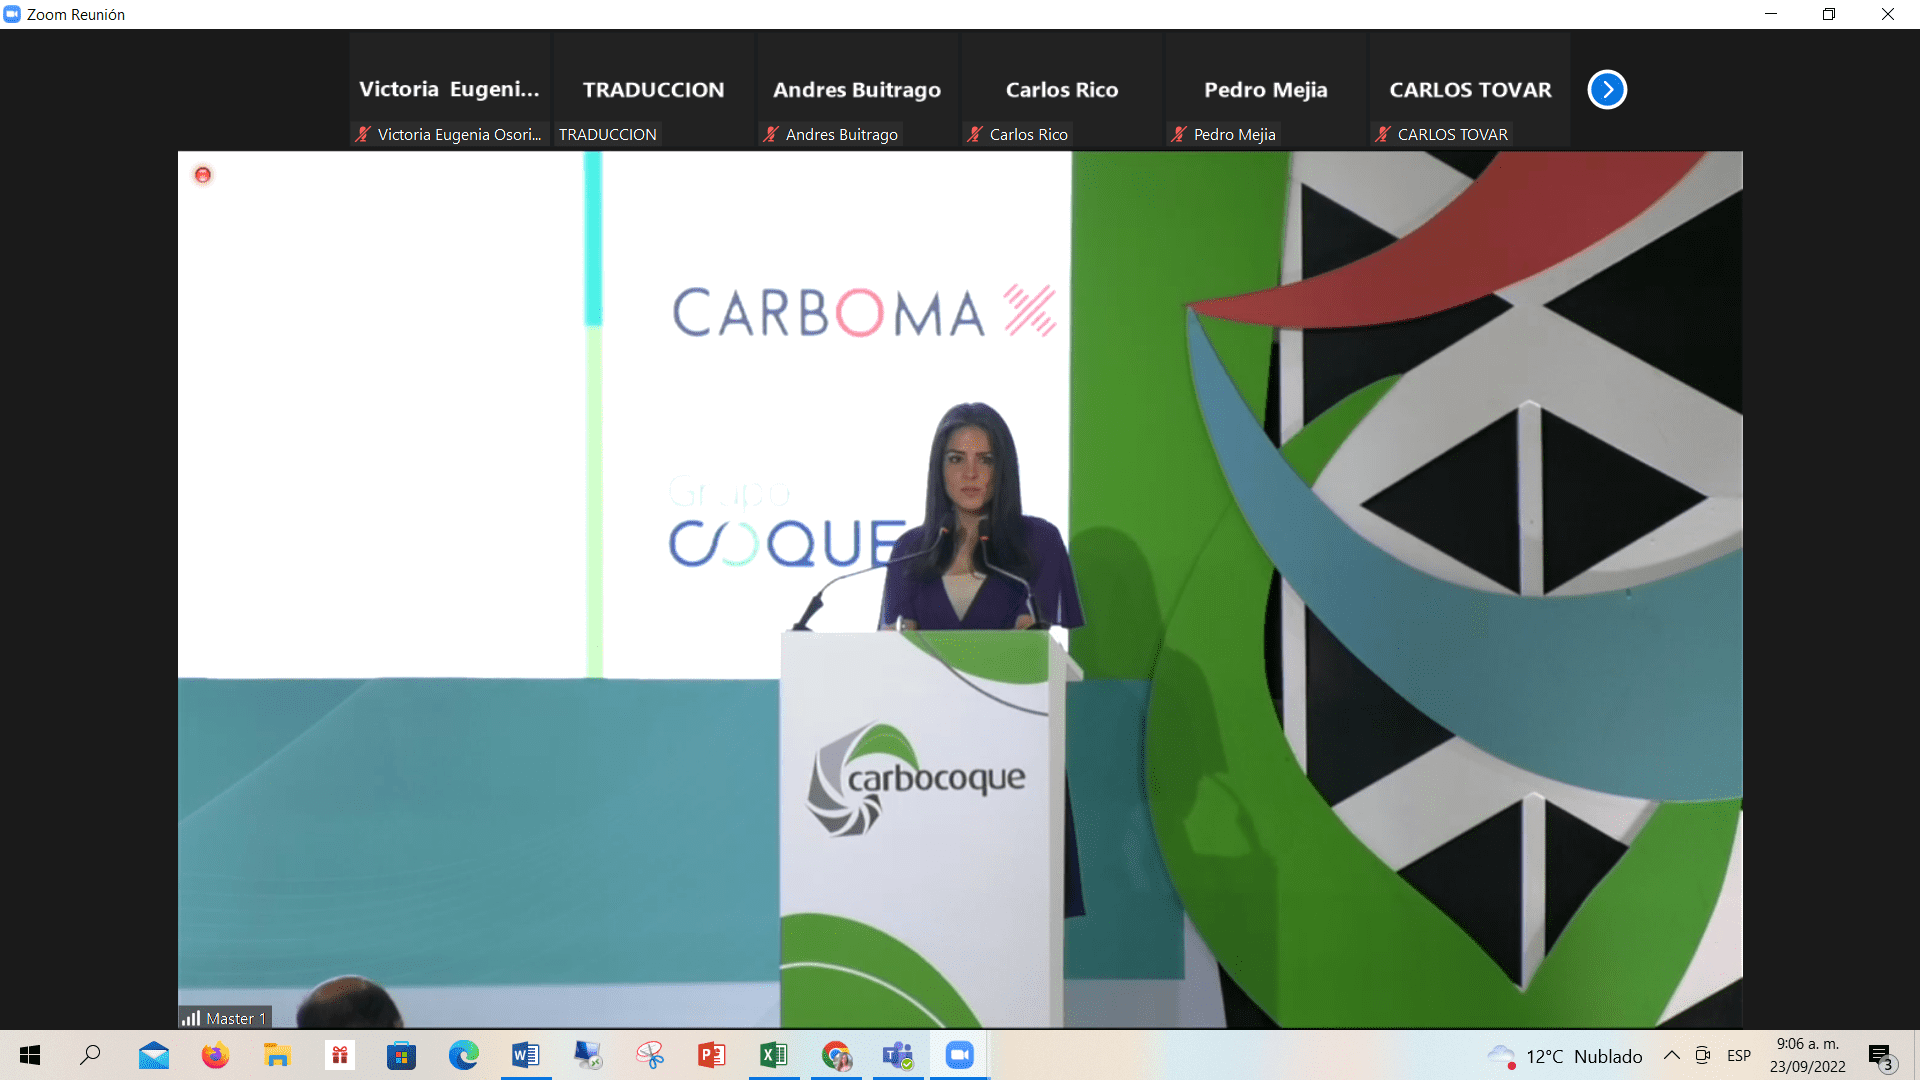Image resolution: width=1920 pixels, height=1080 pixels.
Task: Open the red gift box app on taskbar
Action: (x=340, y=1055)
